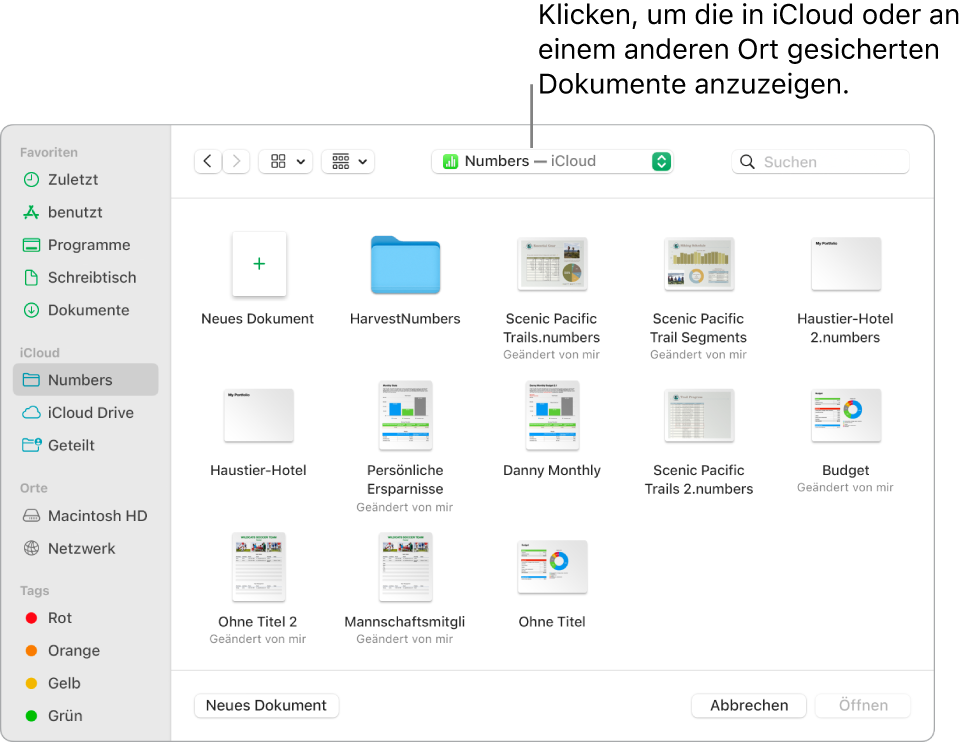The width and height of the screenshot is (975, 742).
Task: Select Haustier-Hotel 2.numbers thumbnail
Action: (x=846, y=264)
